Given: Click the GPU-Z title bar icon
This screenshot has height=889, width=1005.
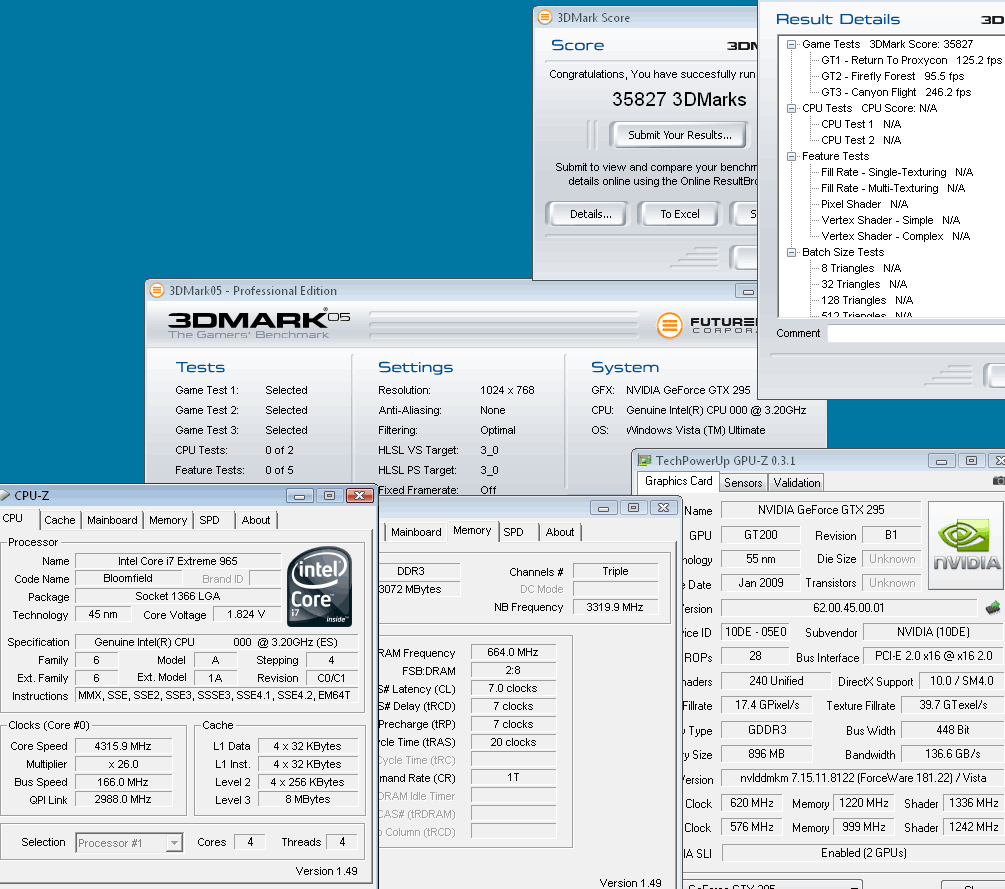Looking at the screenshot, I should [644, 460].
